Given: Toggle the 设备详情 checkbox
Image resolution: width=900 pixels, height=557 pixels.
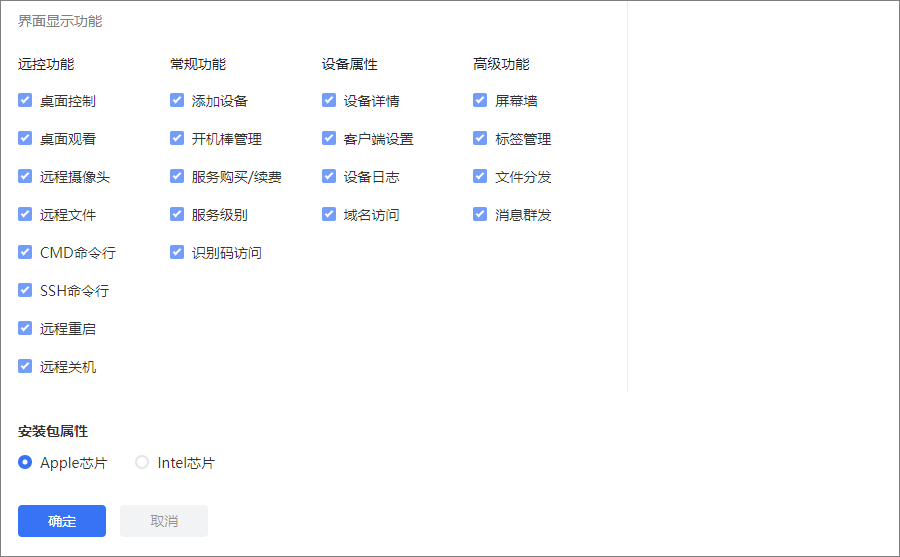Looking at the screenshot, I should (x=329, y=100).
